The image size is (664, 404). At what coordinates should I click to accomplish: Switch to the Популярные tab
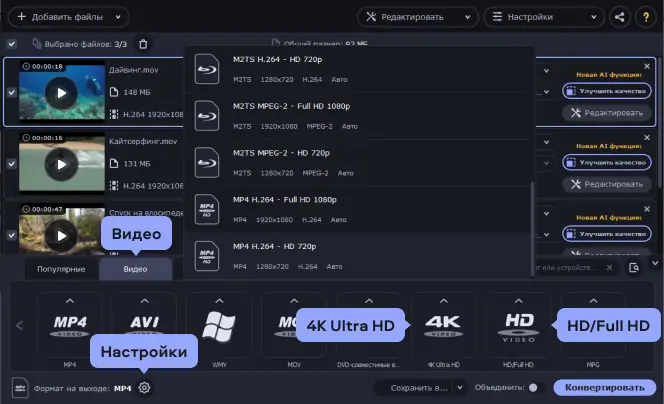[61, 269]
